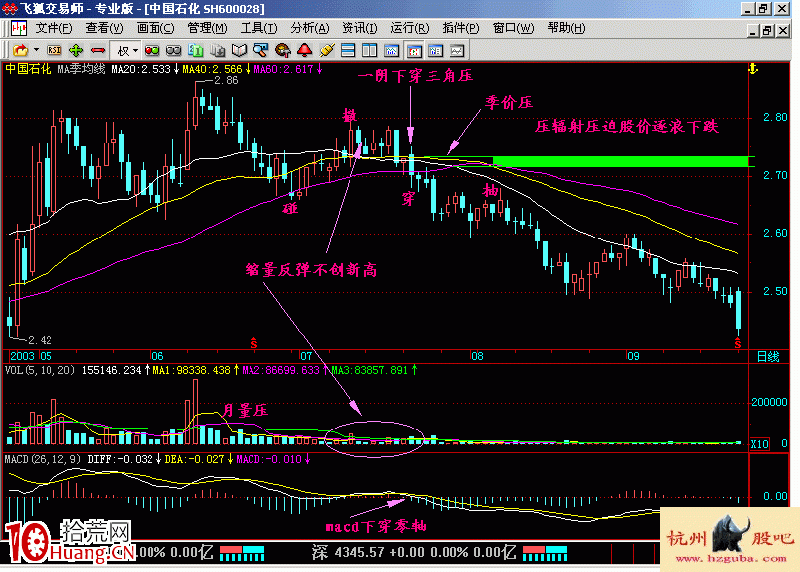Minimize the inner chart window
This screenshot has width=800, height=572.
click(753, 31)
